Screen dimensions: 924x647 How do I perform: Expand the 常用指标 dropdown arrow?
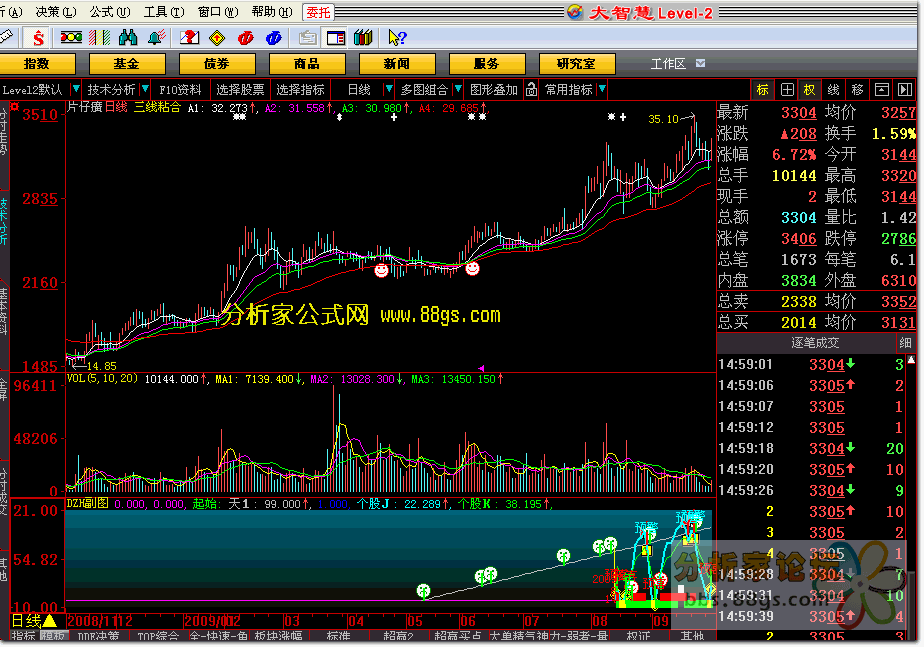[x=602, y=89]
